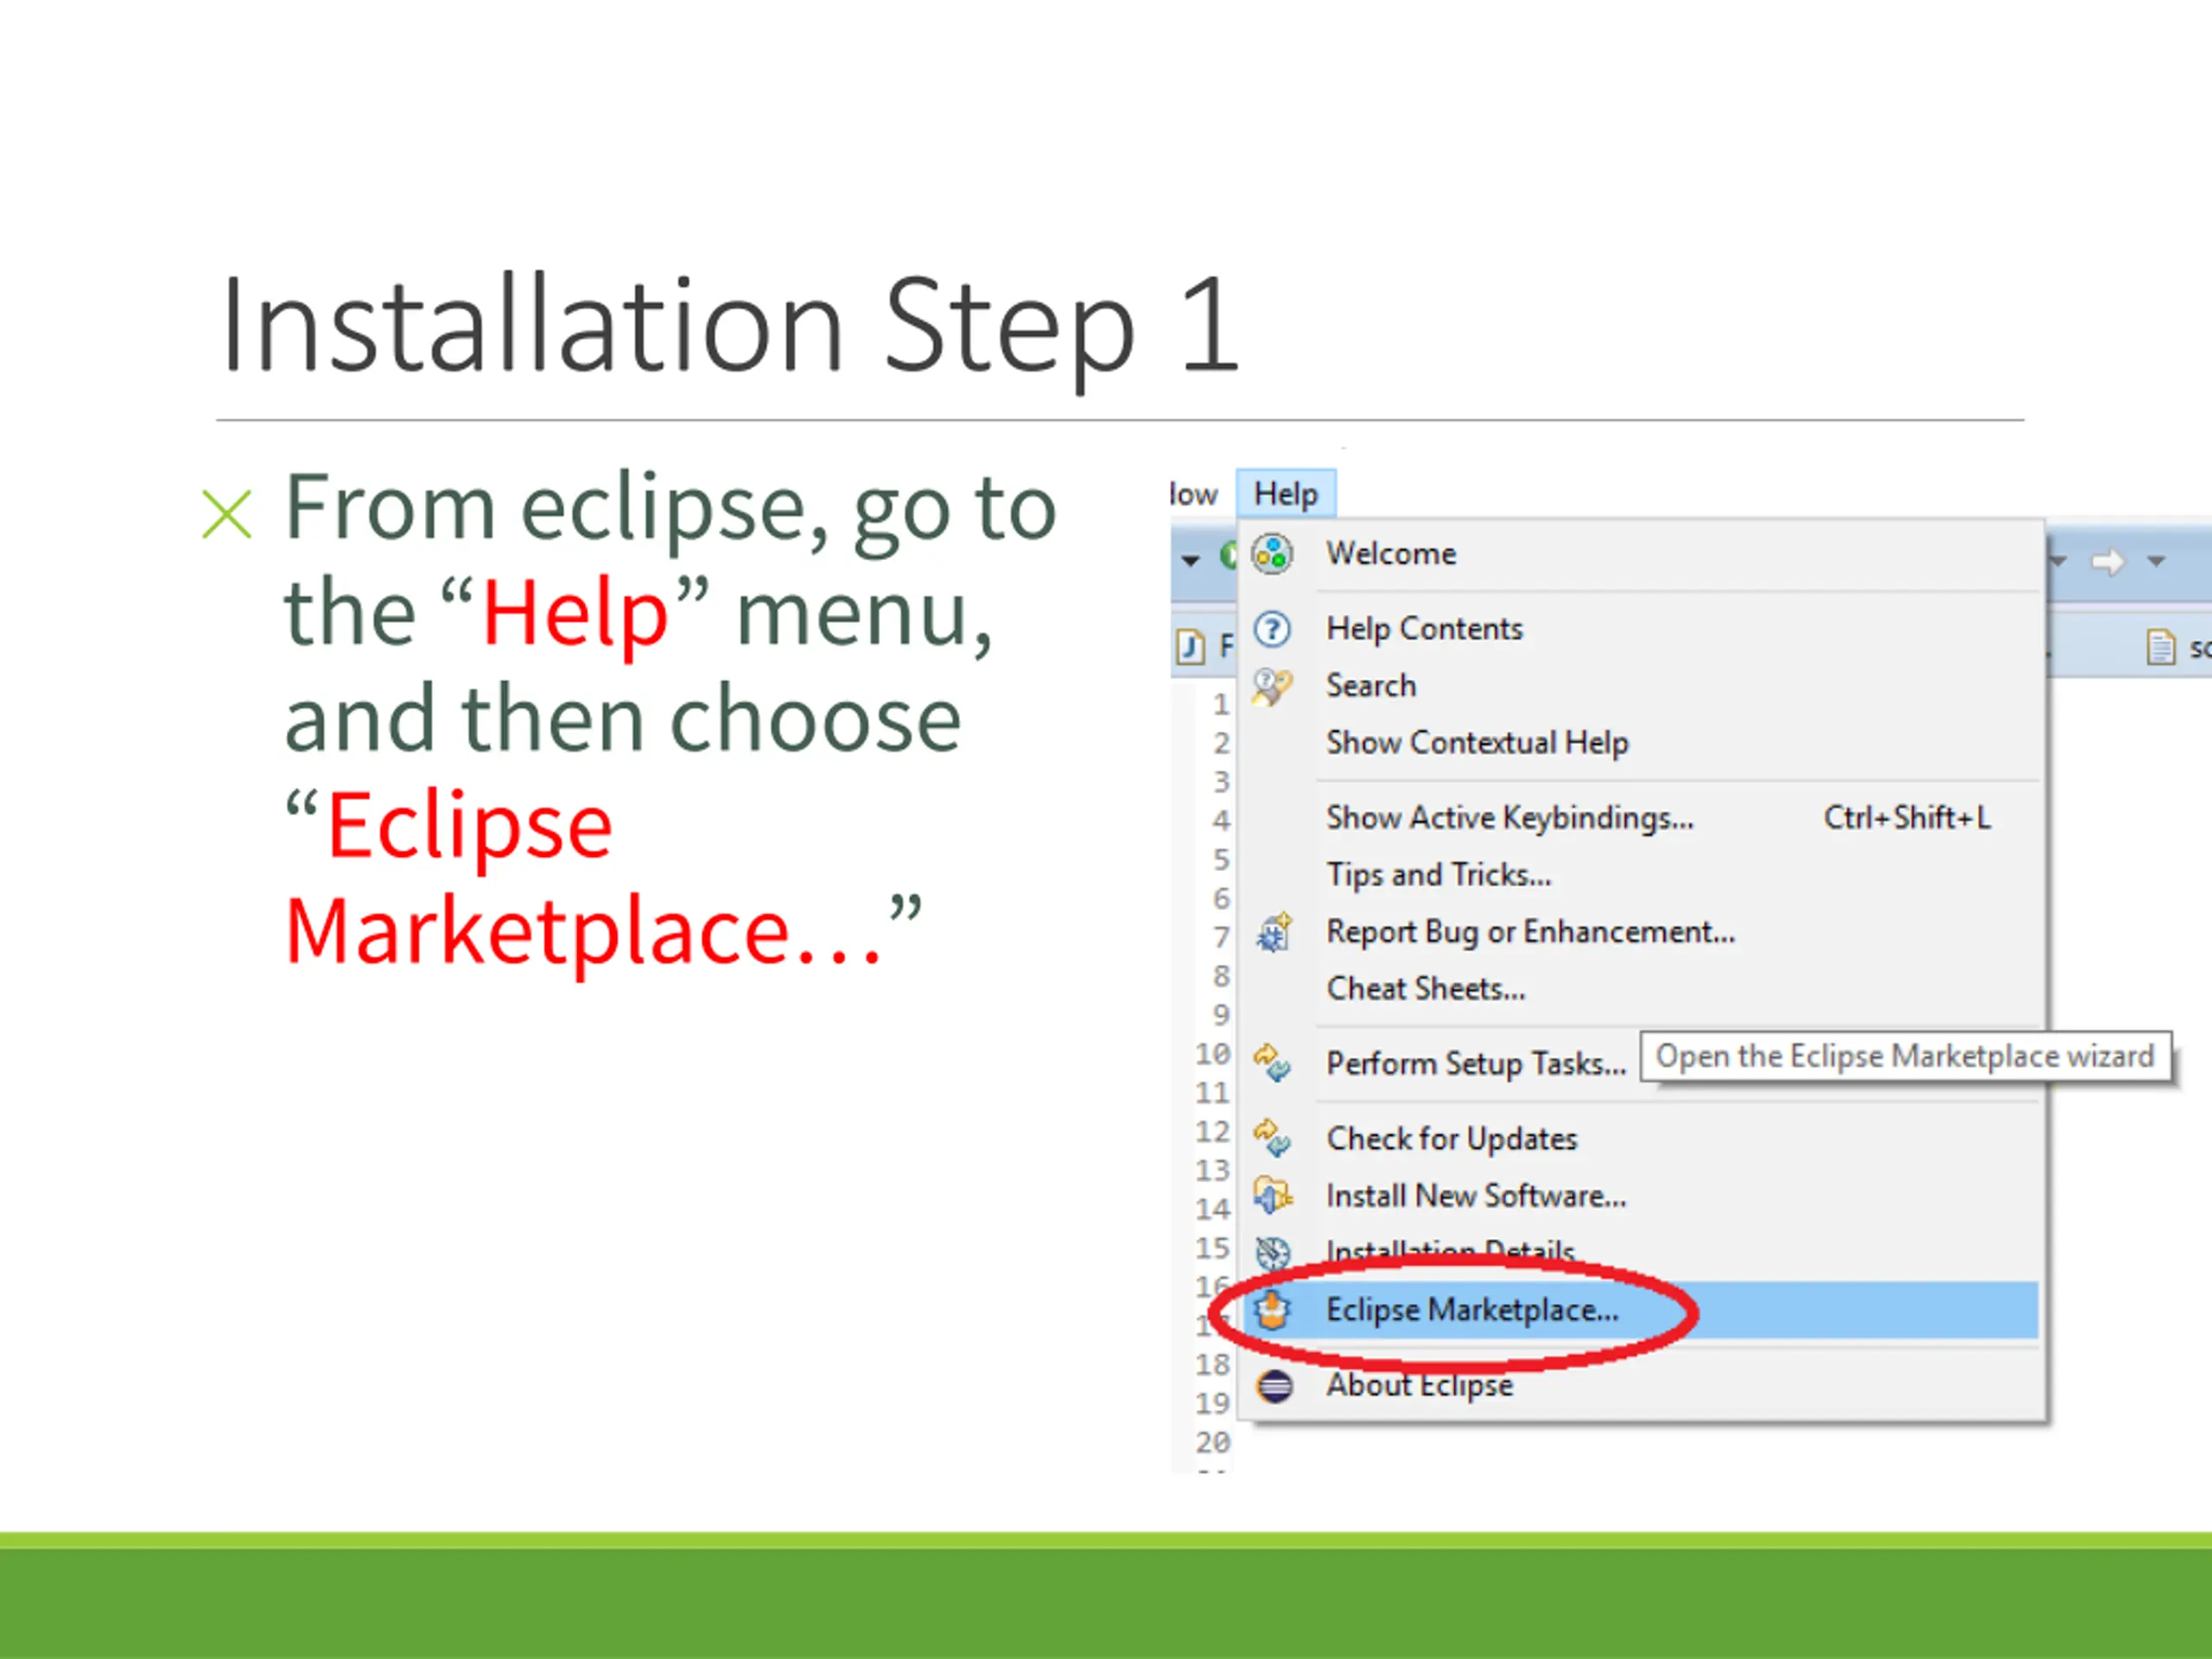This screenshot has width=2212, height=1659.
Task: Open Tips and Tricks...
Action: (x=1640, y=875)
